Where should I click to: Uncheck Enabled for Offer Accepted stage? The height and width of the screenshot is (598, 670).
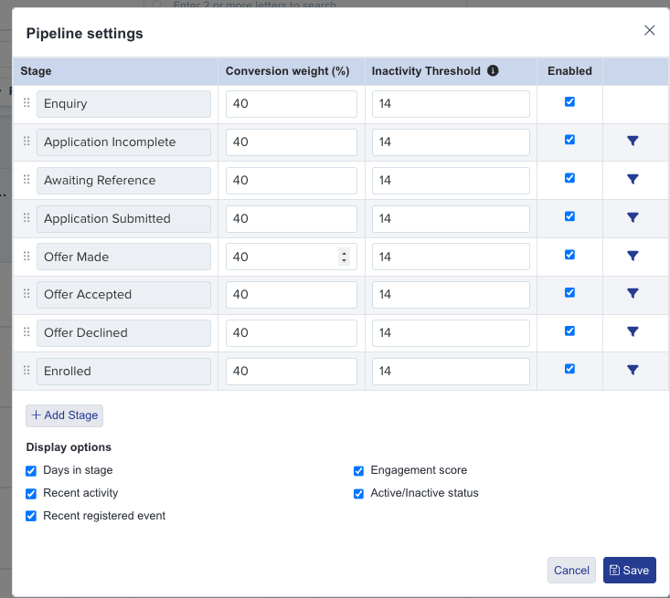click(x=570, y=293)
